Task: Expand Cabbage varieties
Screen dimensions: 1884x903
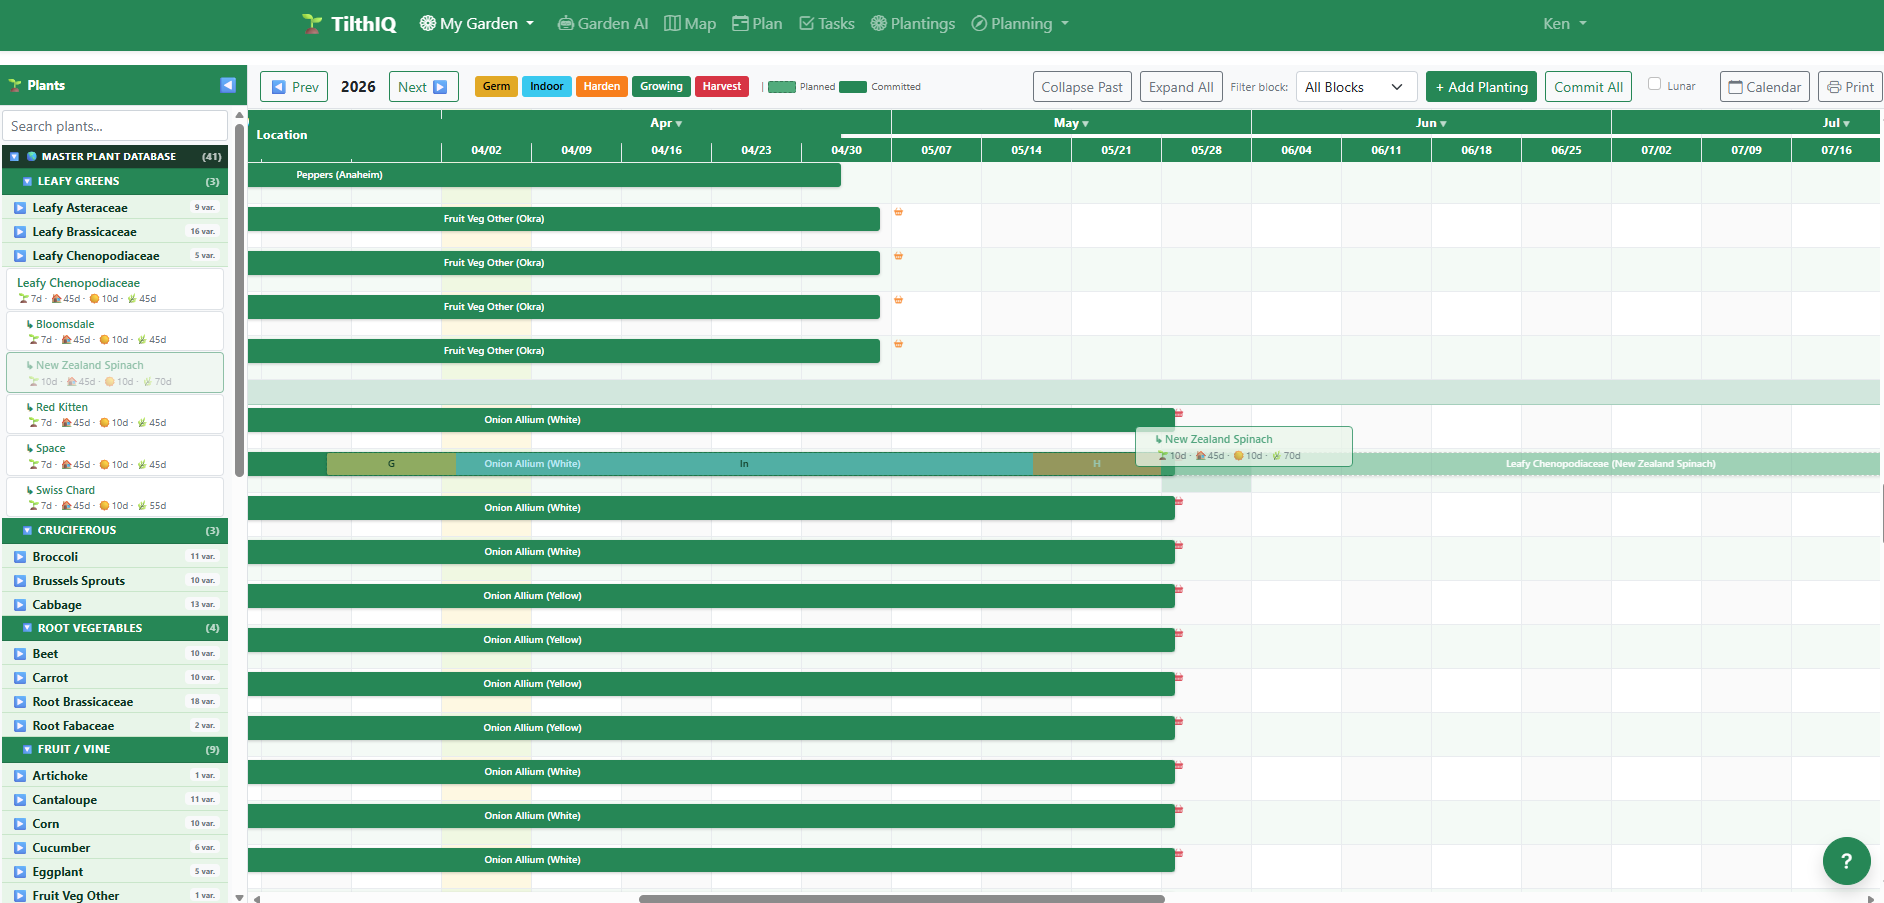Action: tap(20, 605)
